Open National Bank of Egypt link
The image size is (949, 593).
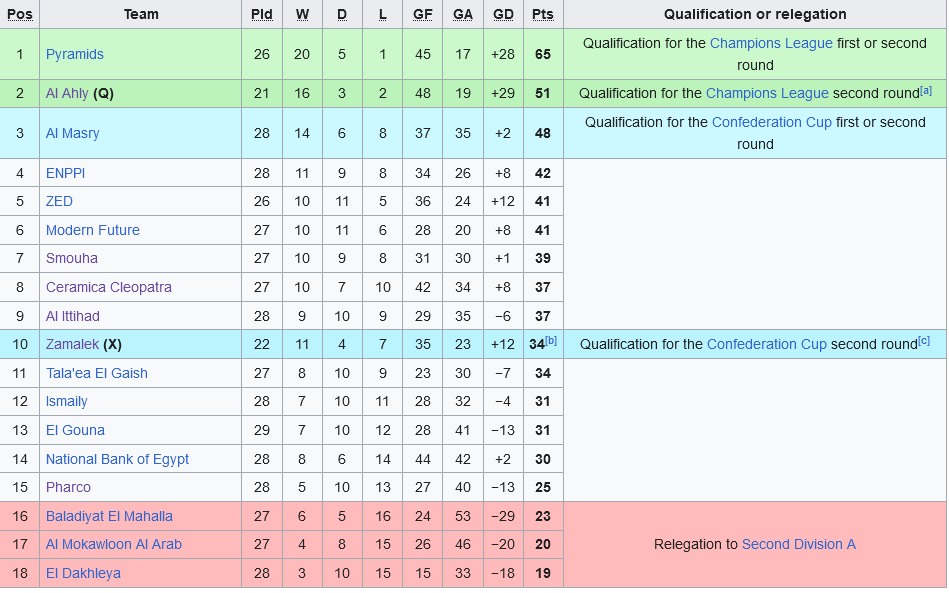coord(117,459)
